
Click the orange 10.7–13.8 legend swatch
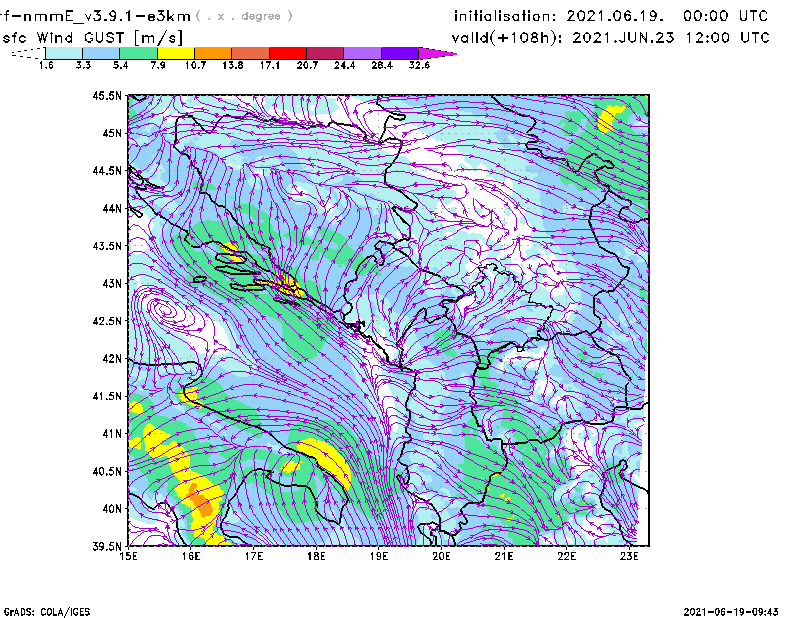[213, 53]
